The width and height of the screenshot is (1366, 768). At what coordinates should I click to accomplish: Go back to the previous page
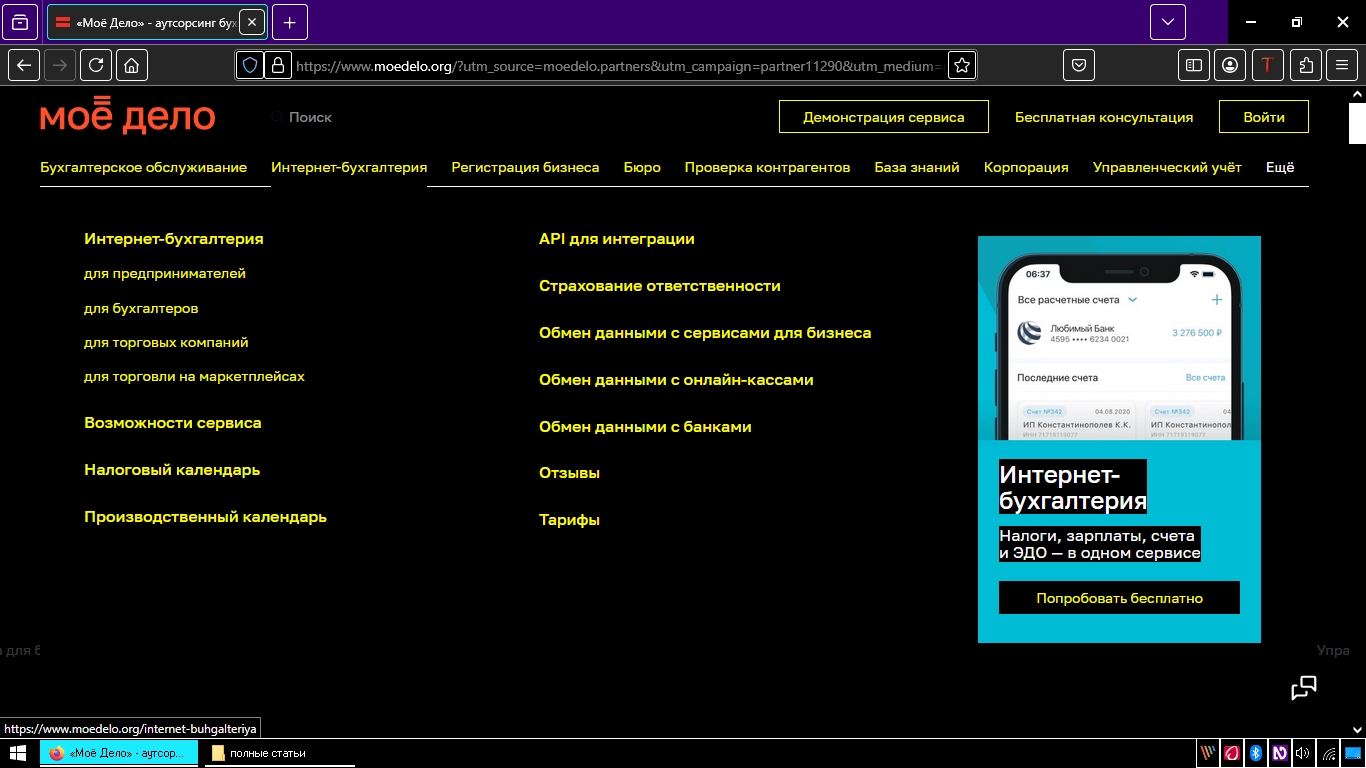24,65
